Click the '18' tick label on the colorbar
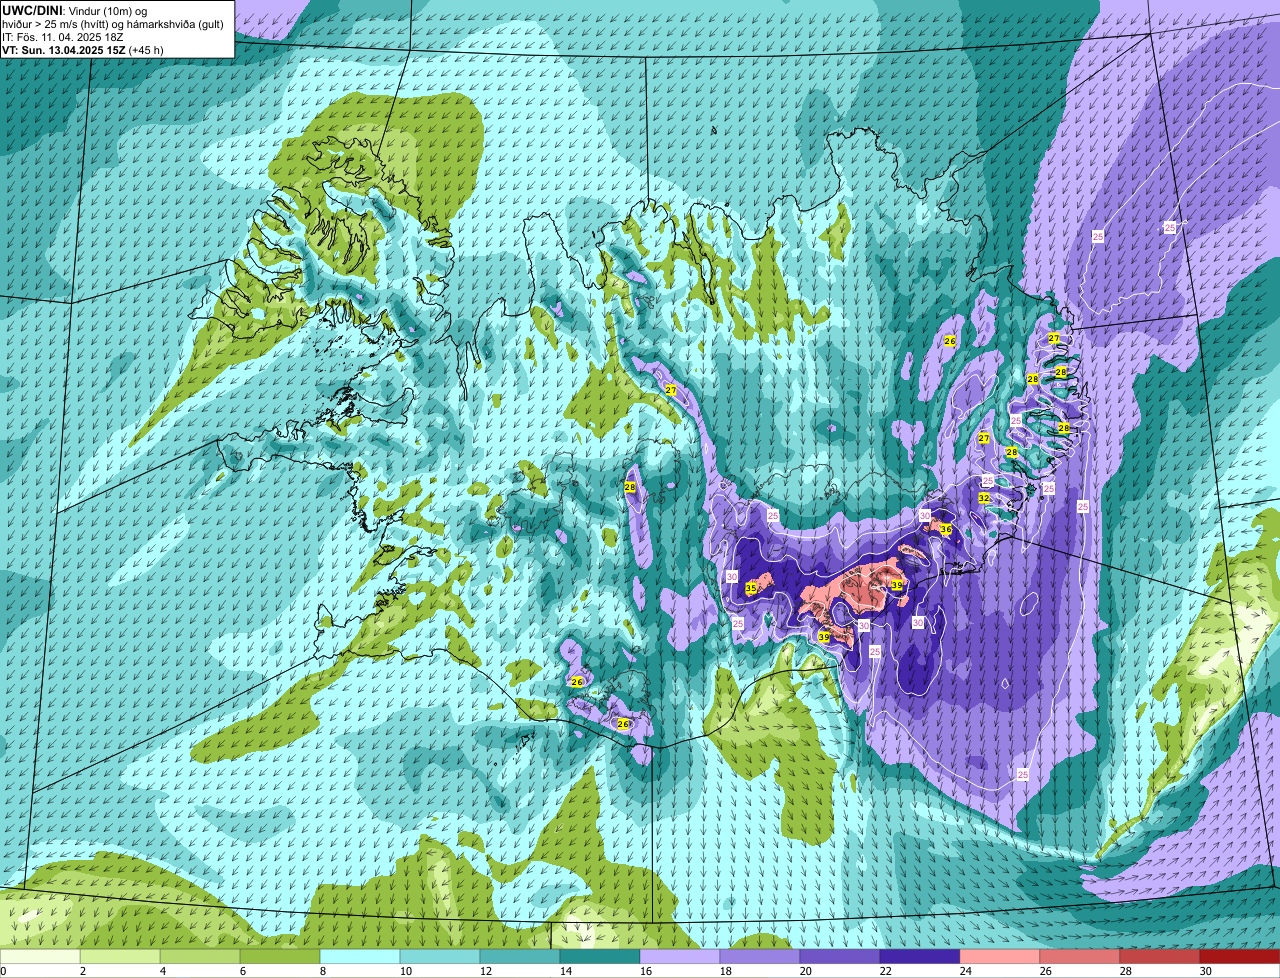Screen dimensions: 1280x978 [726, 971]
